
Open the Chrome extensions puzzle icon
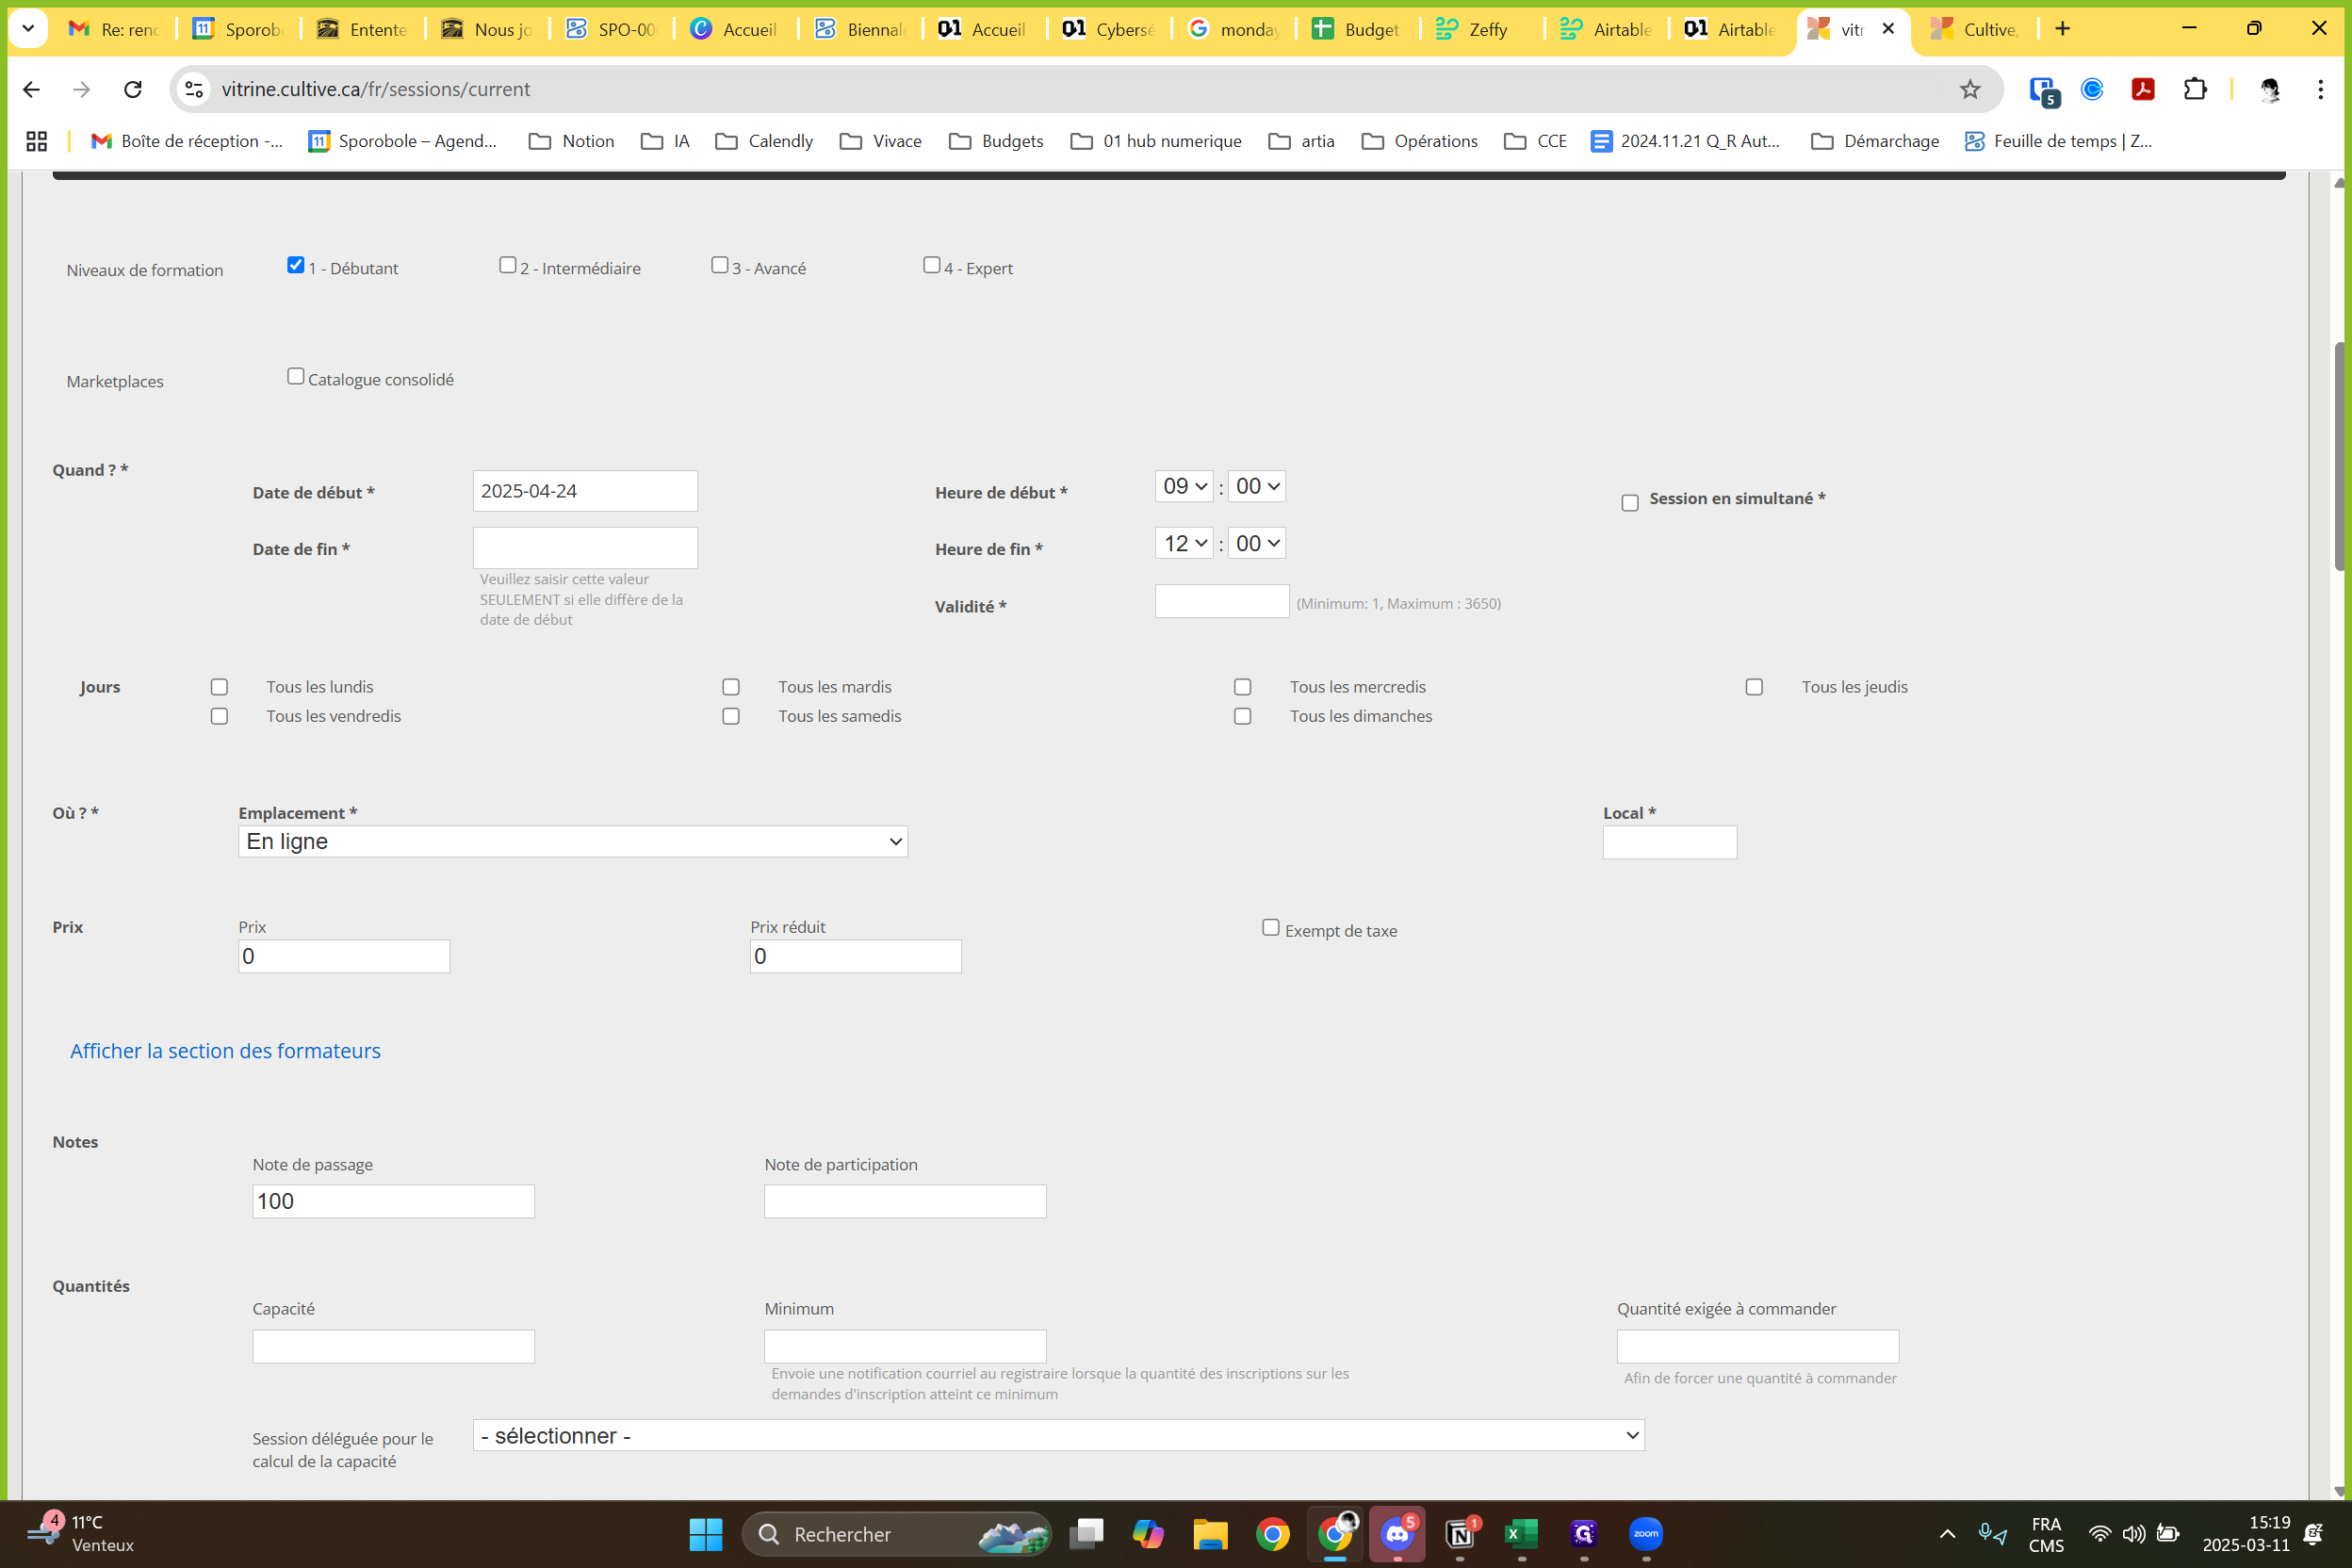point(2194,89)
